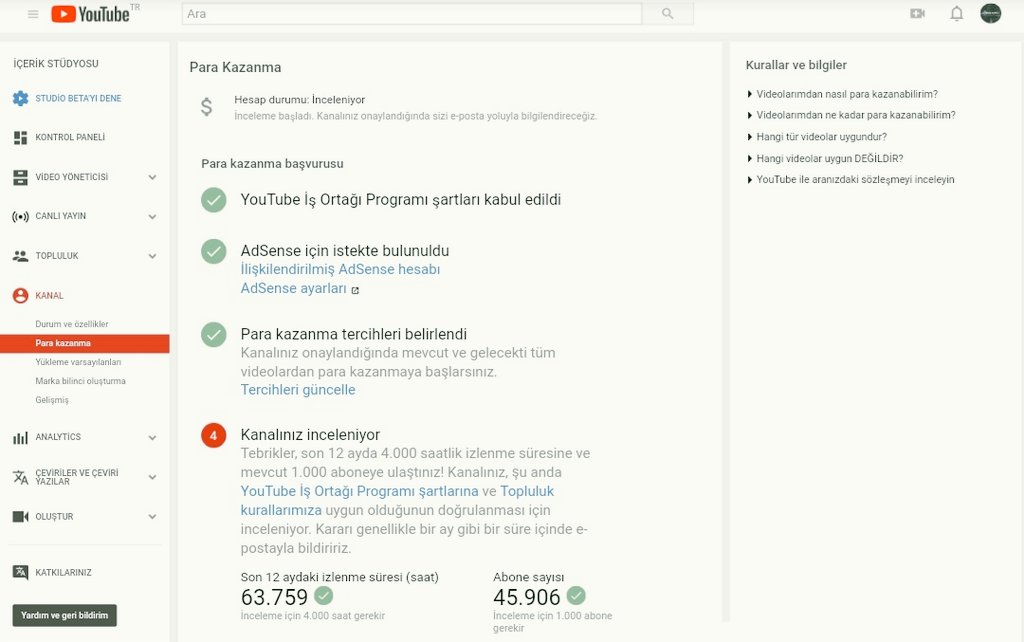Click Tercihleri güncelle link

pos(298,390)
